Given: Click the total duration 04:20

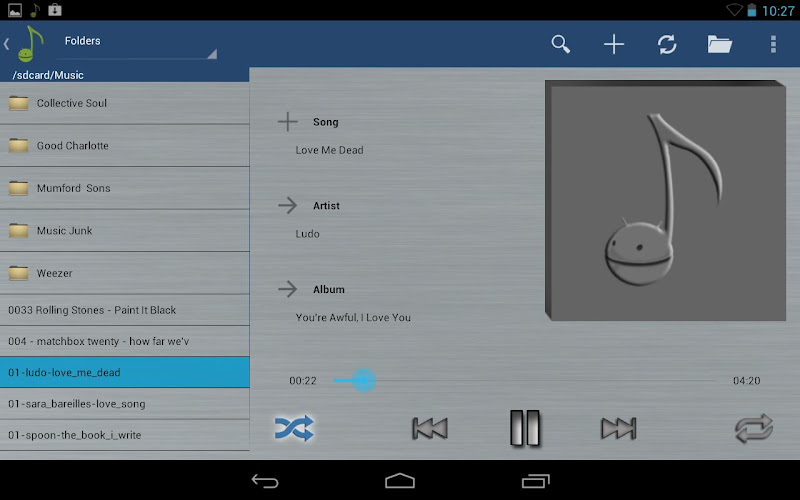Looking at the screenshot, I should coord(746,381).
